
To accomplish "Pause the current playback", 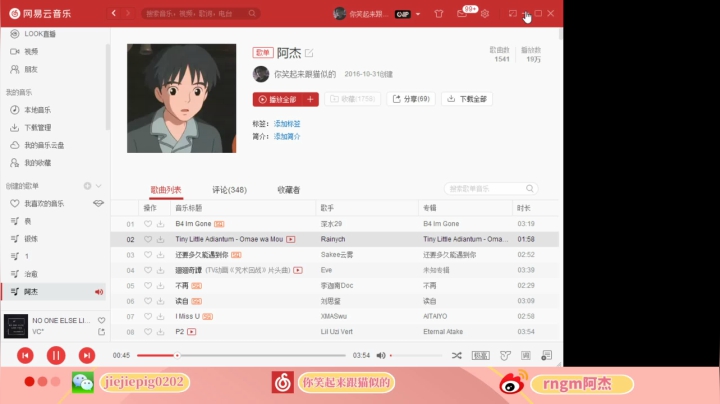I will [56, 355].
